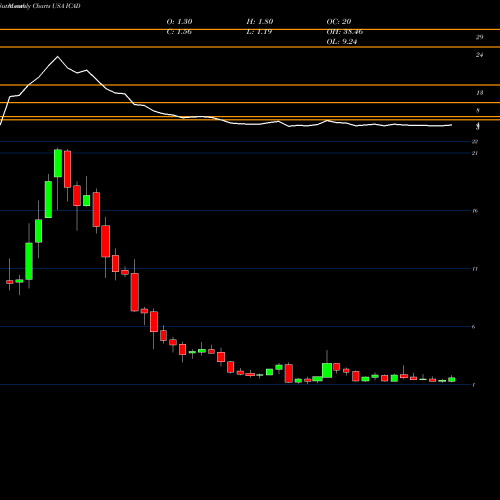Click the 'OL: 9.24' reading
Viewport: 500px width, 500px height.
click(x=342, y=42)
